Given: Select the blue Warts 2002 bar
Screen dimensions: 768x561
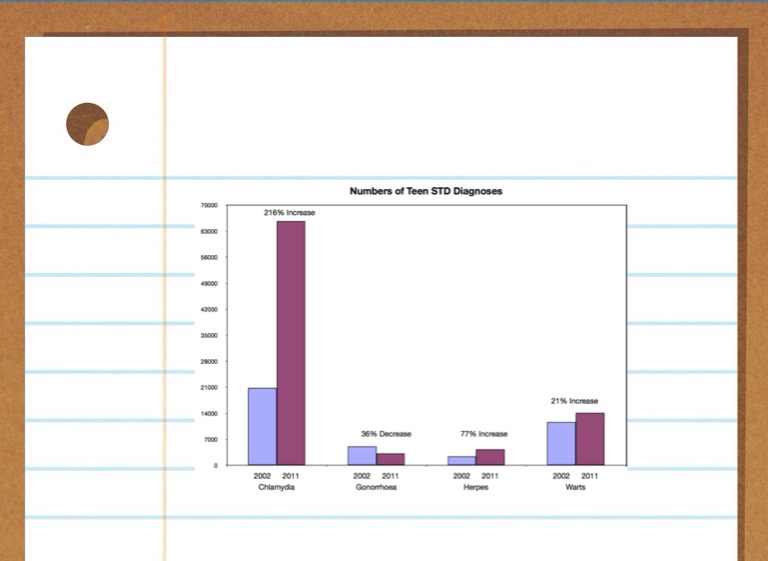Looking at the screenshot, I should point(561,443).
